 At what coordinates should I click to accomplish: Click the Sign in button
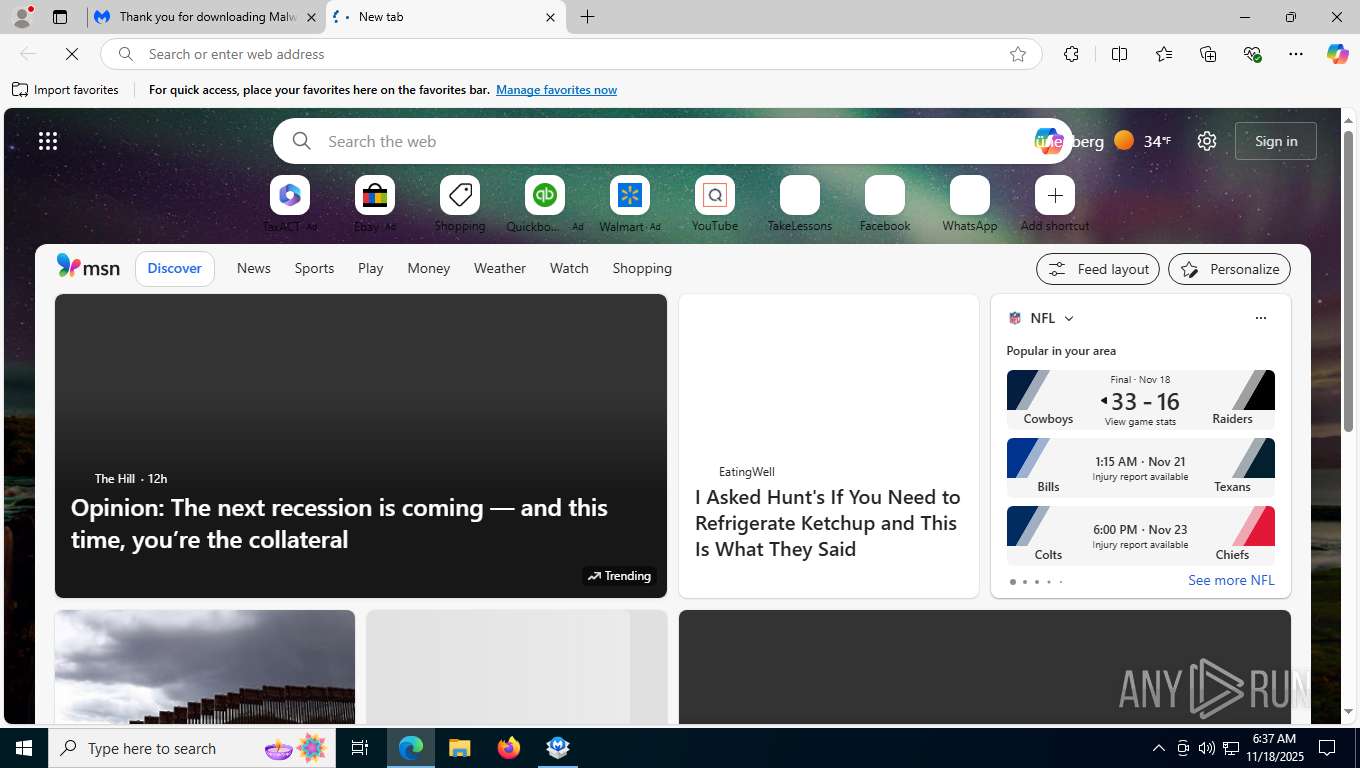(x=1276, y=141)
